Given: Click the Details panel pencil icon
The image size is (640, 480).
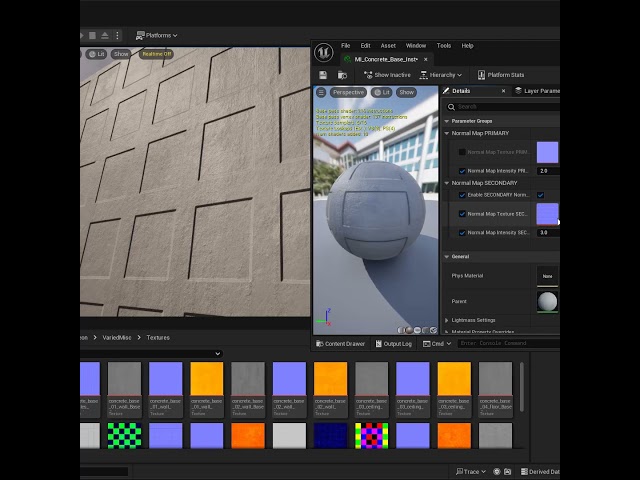Looking at the screenshot, I should click(x=446, y=91).
